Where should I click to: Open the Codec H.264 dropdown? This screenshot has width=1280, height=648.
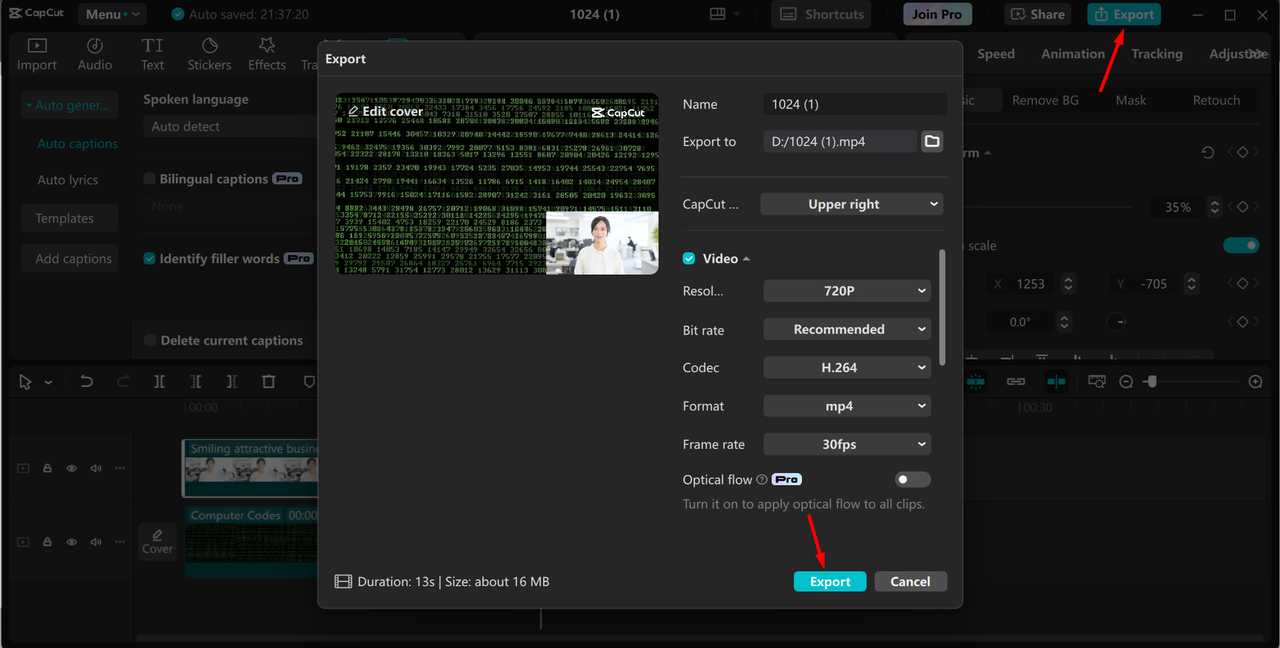click(847, 367)
